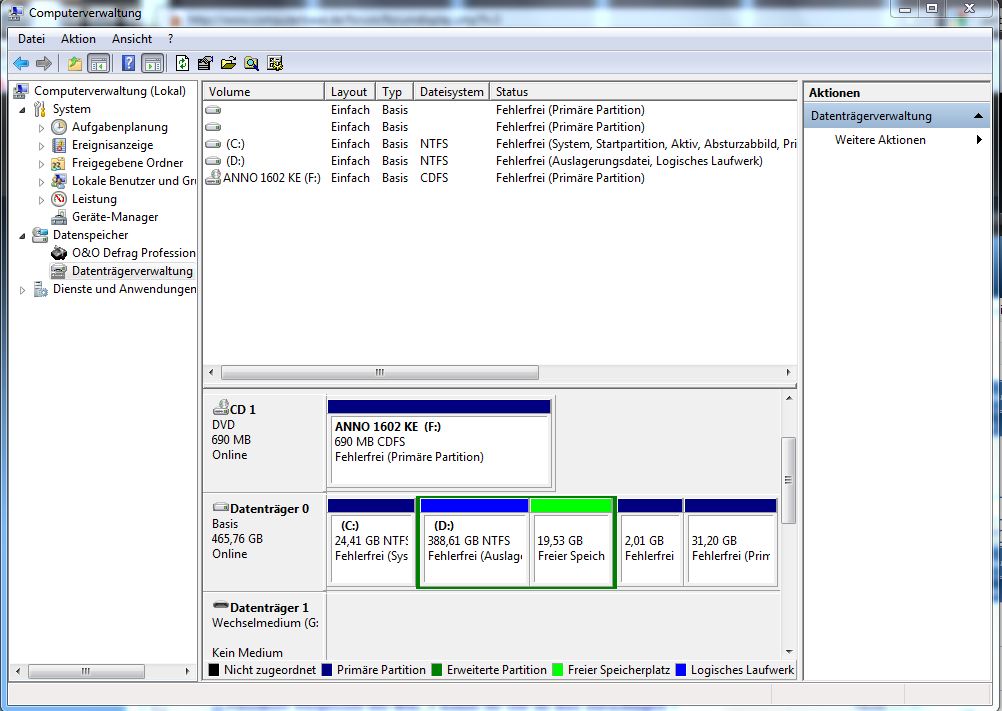Open O&O Defrag Professional in tree
The width and height of the screenshot is (1002, 711).
[x=134, y=252]
